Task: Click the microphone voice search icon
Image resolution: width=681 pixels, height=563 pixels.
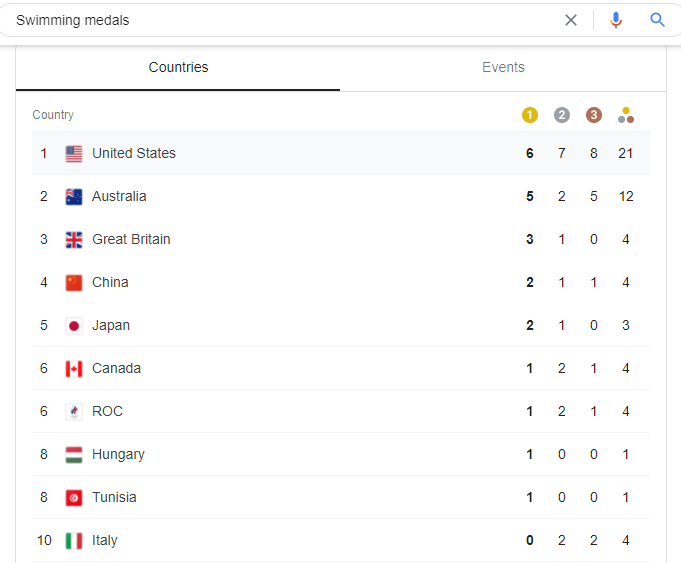Action: coord(616,20)
